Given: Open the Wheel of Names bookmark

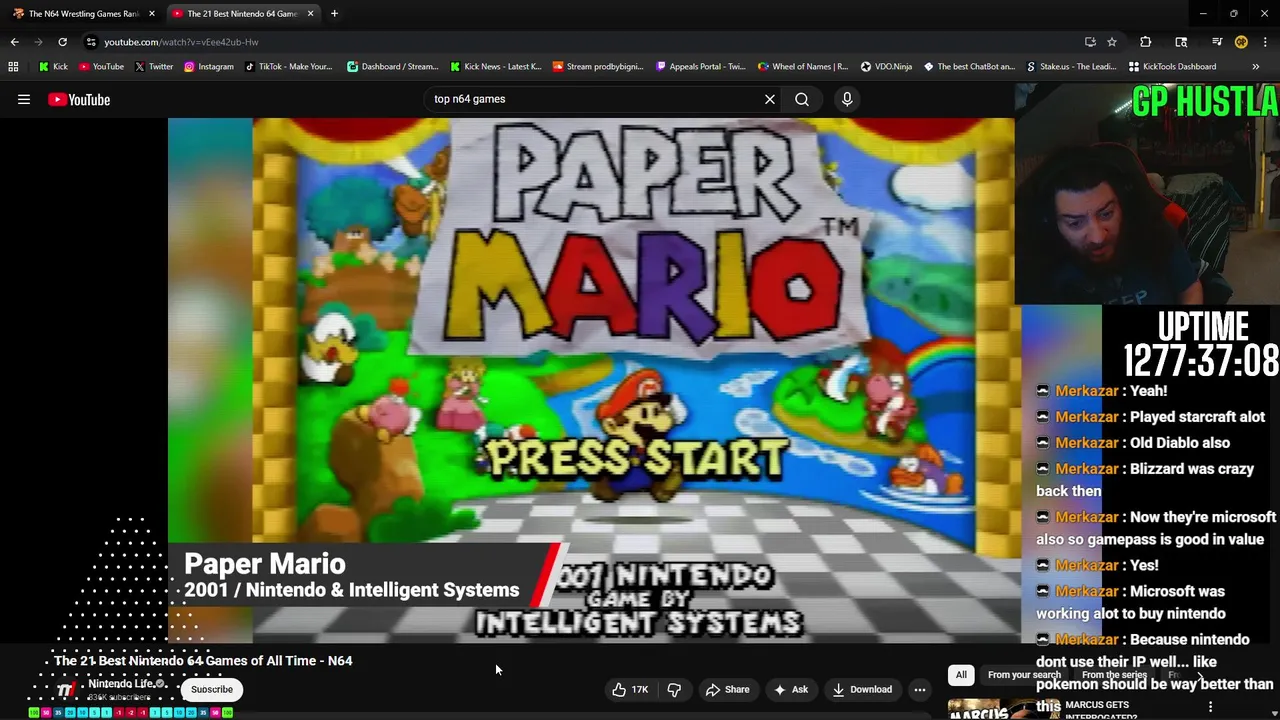Looking at the screenshot, I should click(803, 67).
